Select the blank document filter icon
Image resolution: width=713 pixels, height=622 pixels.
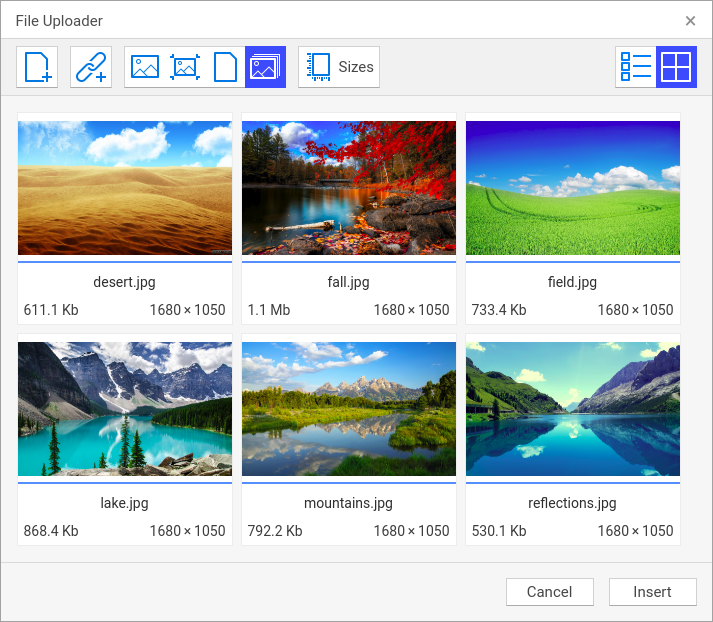tap(225, 67)
